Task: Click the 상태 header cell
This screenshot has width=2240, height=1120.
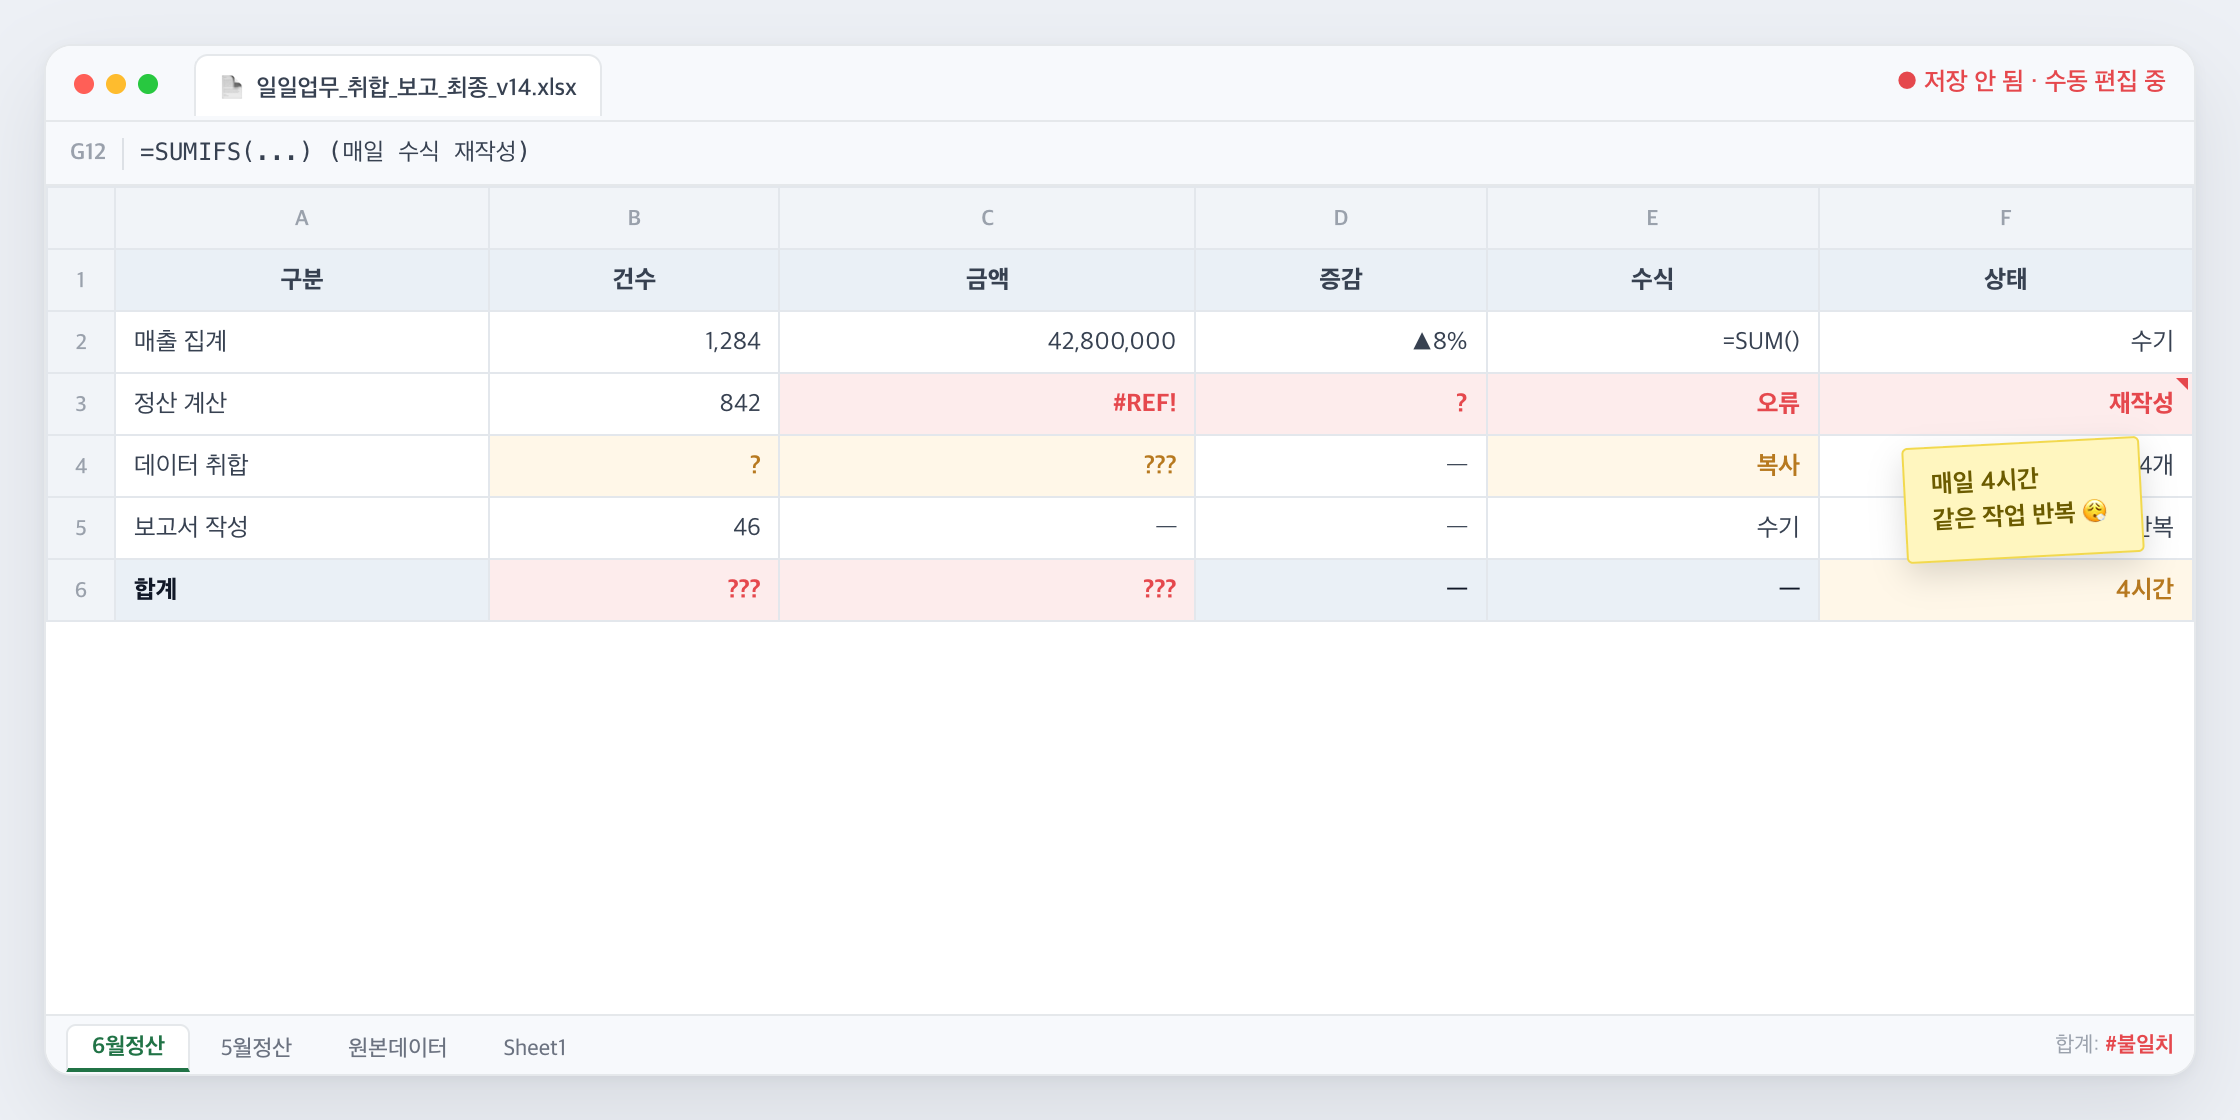Action: pyautogui.click(x=2005, y=280)
